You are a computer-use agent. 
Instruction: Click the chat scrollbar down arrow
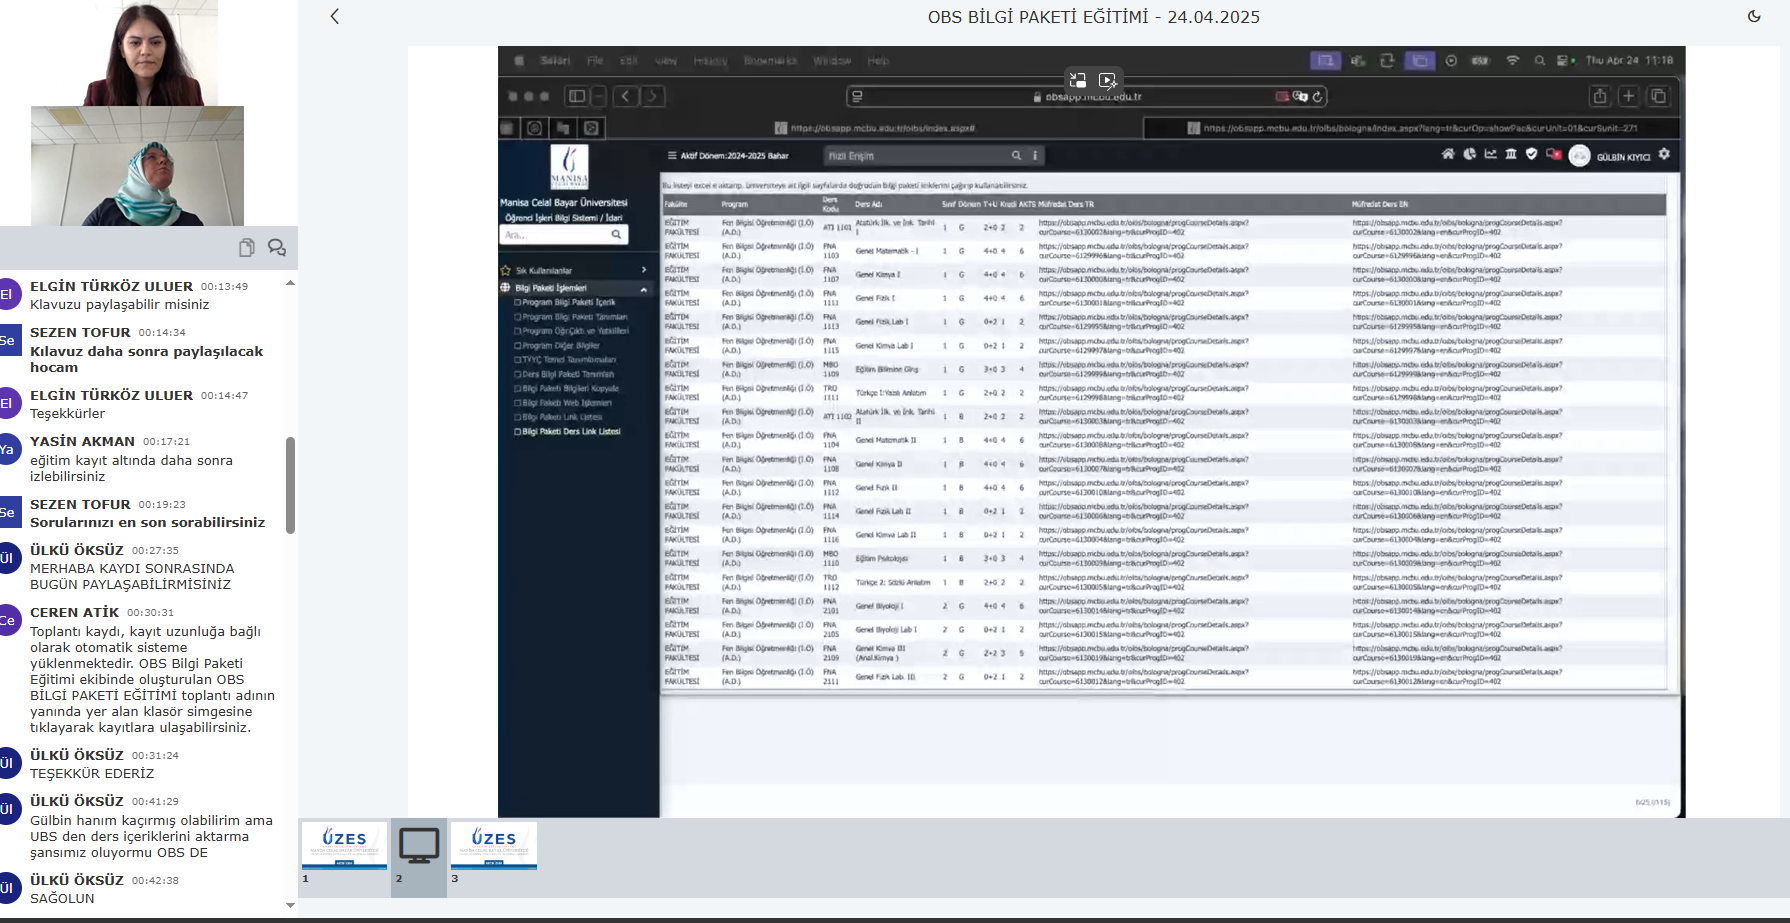click(x=290, y=905)
